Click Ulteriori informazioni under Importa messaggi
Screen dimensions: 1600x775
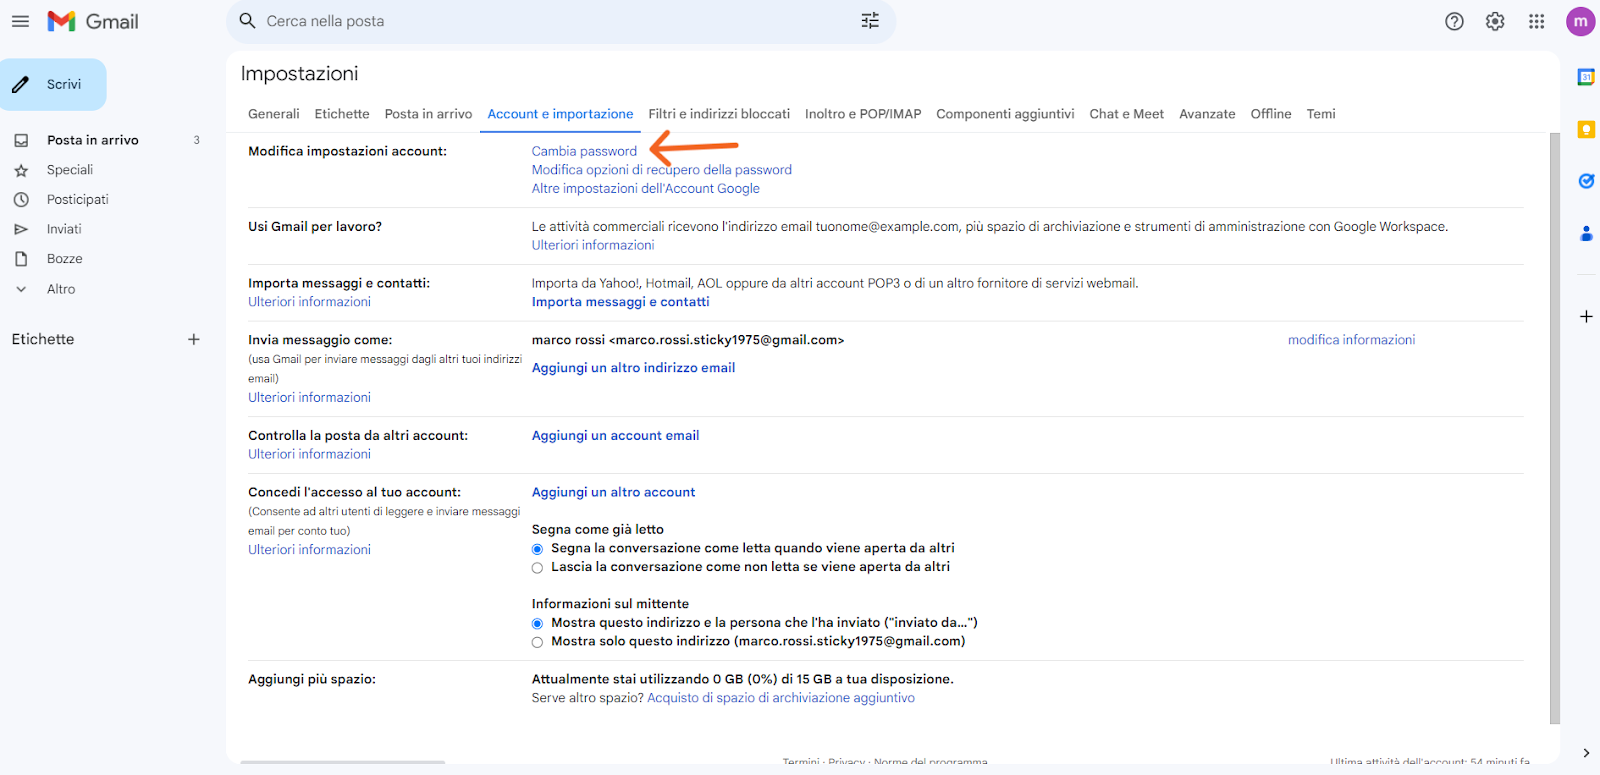[x=309, y=302]
